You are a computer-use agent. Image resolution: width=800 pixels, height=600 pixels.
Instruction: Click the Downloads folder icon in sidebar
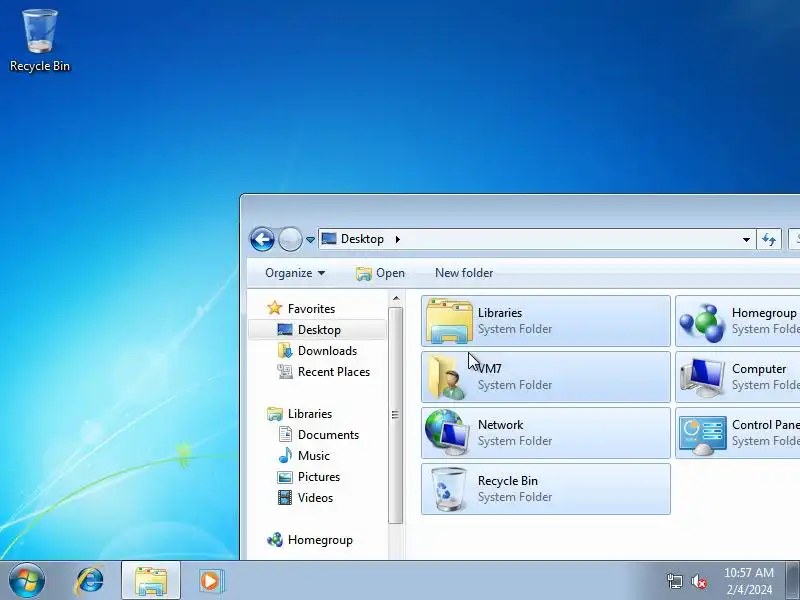tap(285, 351)
